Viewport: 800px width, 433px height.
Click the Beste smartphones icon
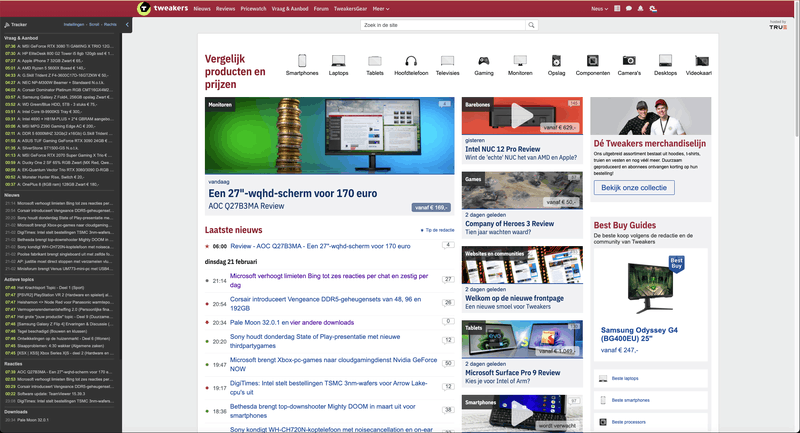point(603,400)
